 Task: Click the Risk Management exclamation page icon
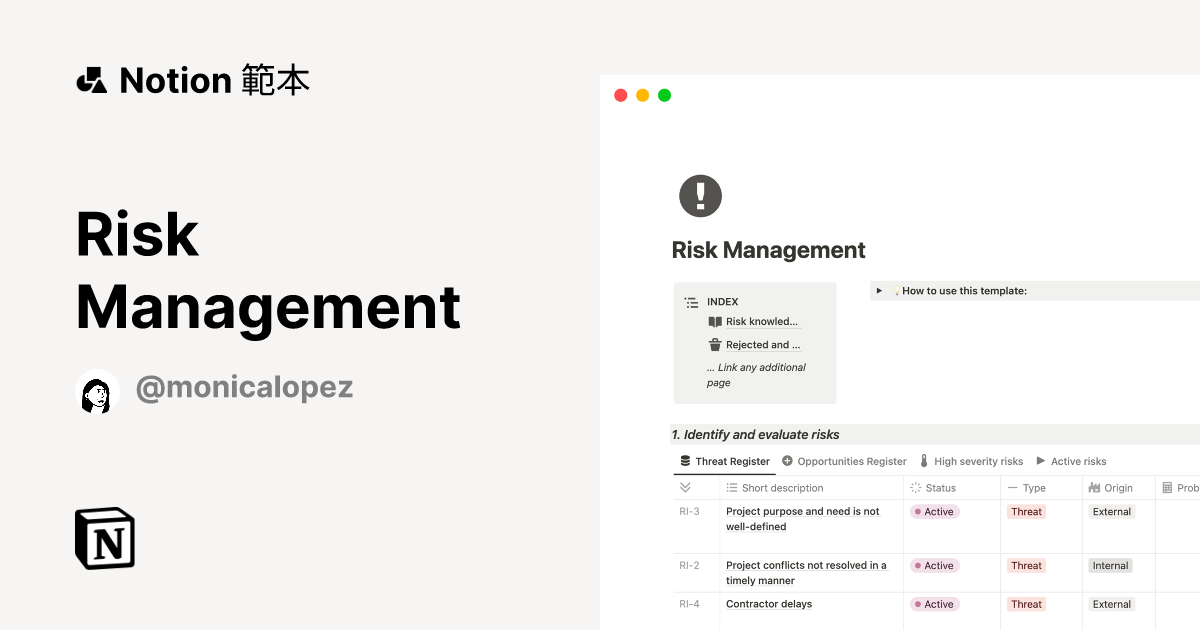[x=700, y=195]
